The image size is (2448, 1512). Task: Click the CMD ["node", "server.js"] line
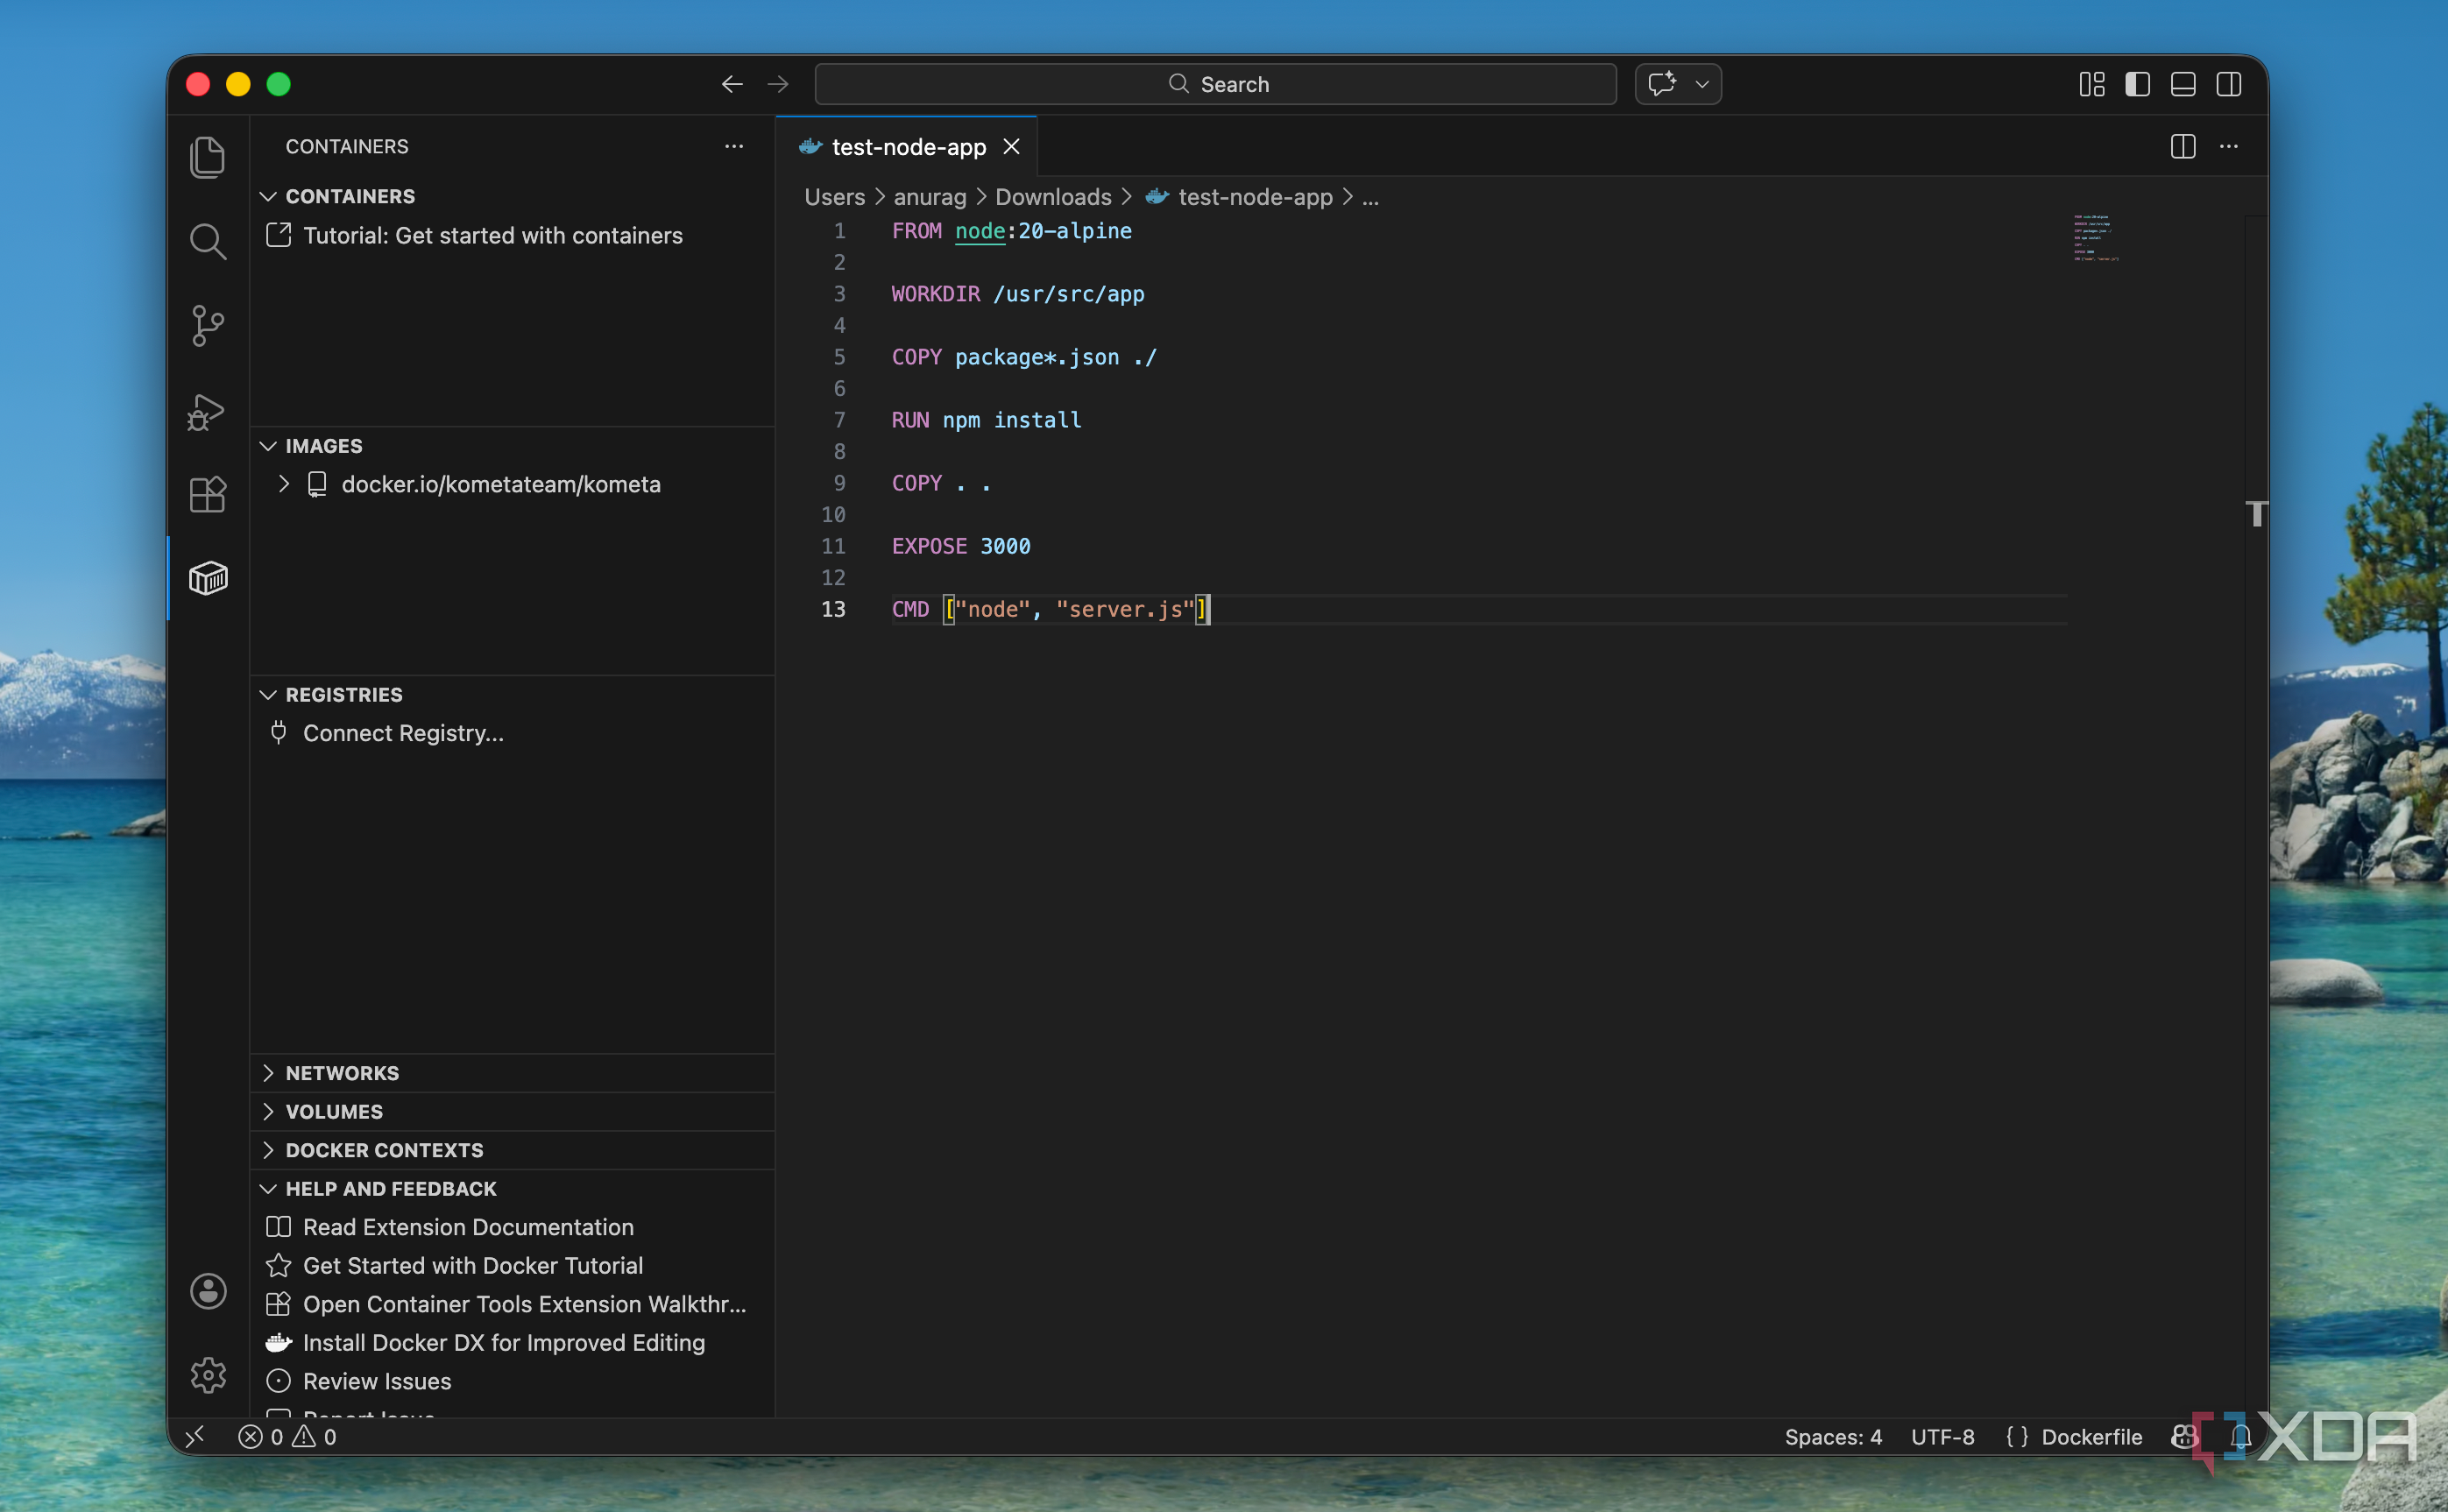tap(1050, 609)
